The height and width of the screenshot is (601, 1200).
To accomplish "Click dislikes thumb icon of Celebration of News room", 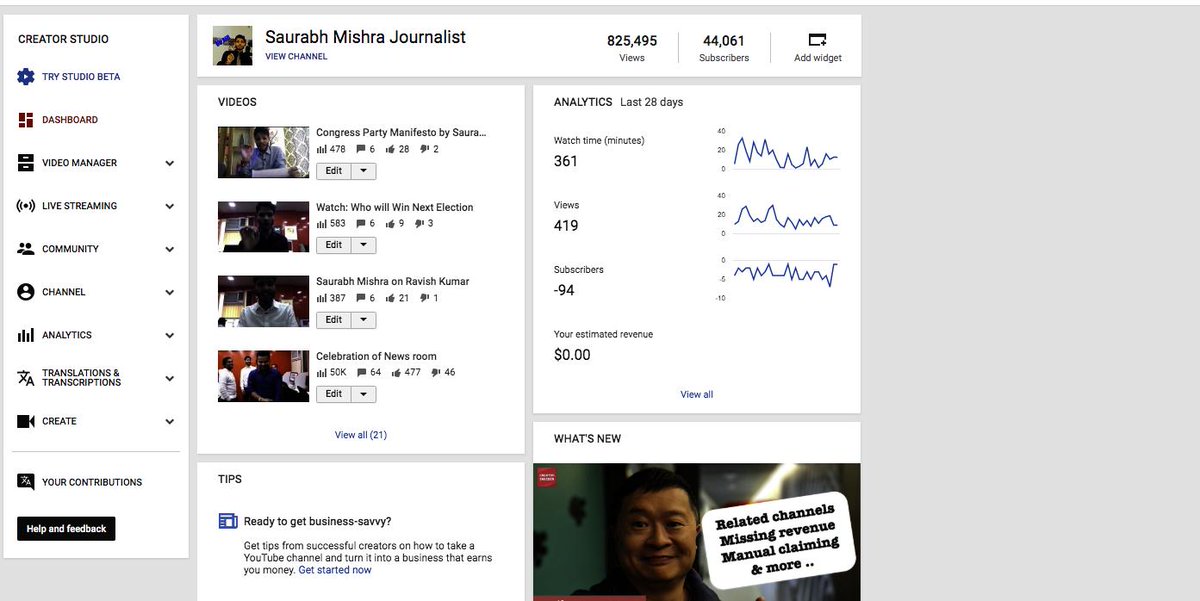I will click(436, 372).
